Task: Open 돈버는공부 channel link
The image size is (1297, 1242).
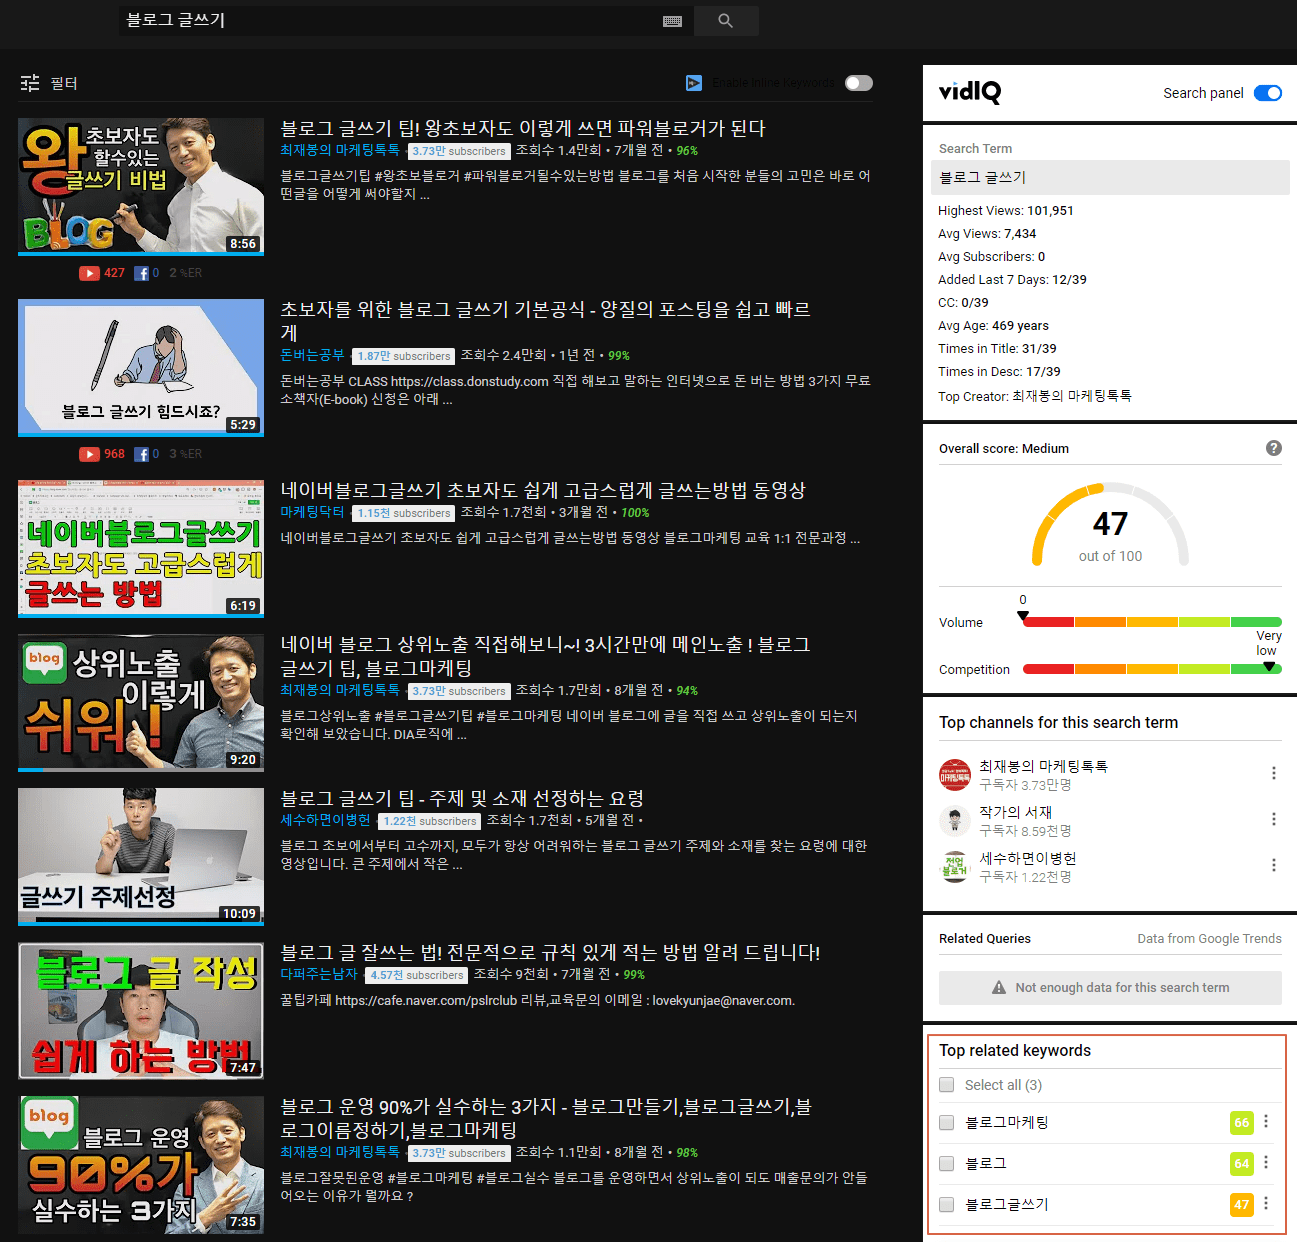Action: click(312, 355)
